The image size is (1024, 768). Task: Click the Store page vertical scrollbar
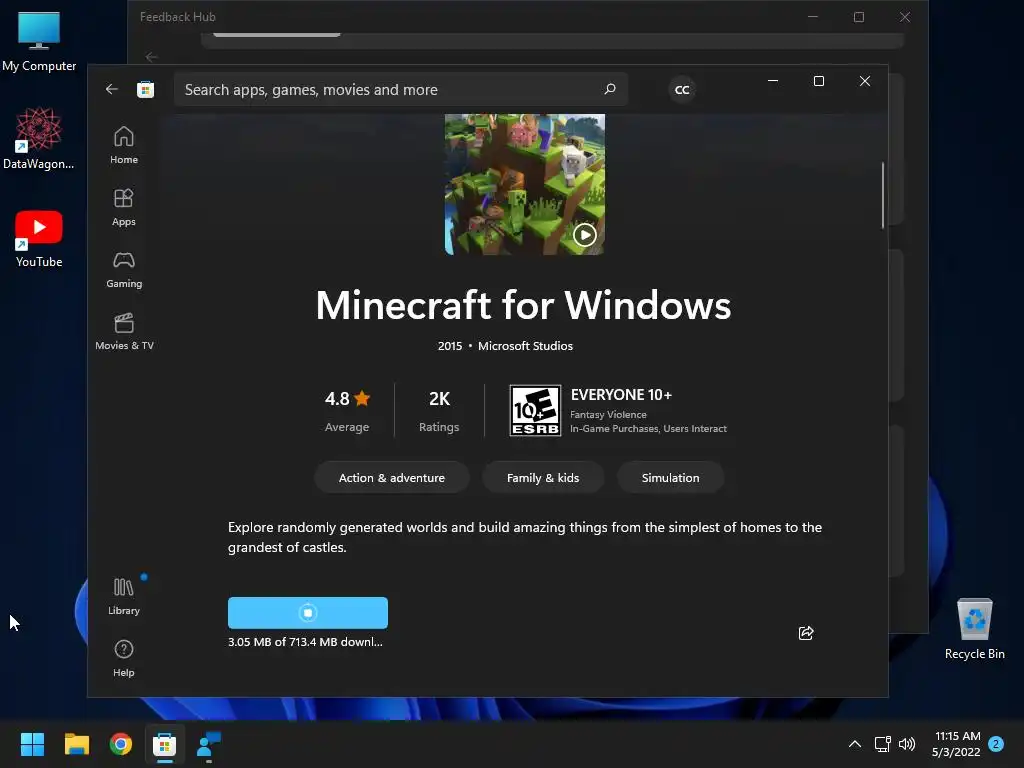pos(882,195)
